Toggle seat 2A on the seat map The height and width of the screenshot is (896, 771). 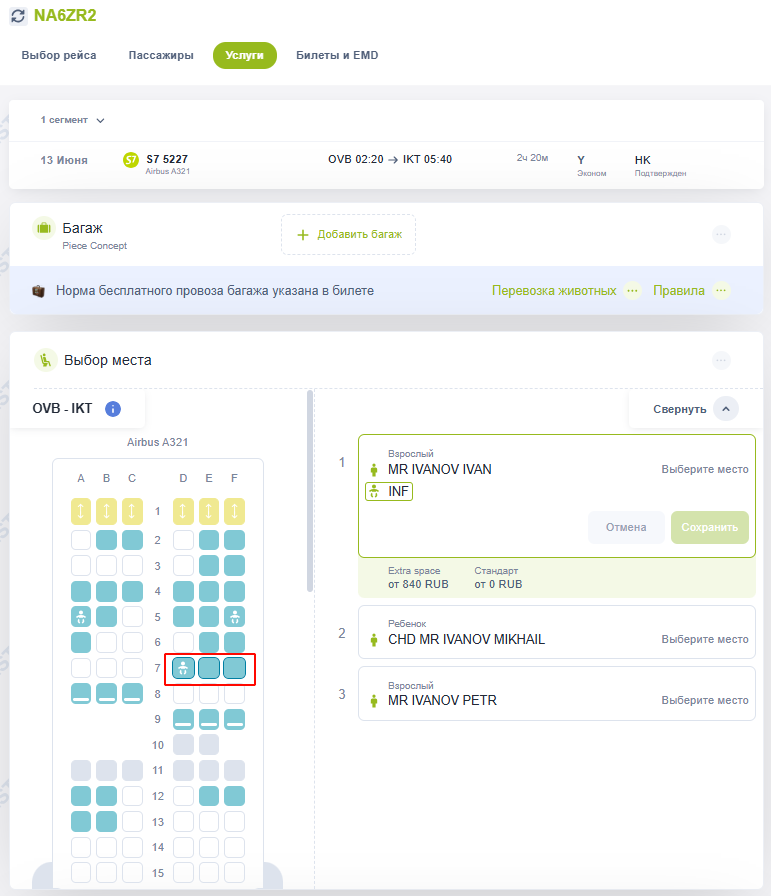coord(81,541)
